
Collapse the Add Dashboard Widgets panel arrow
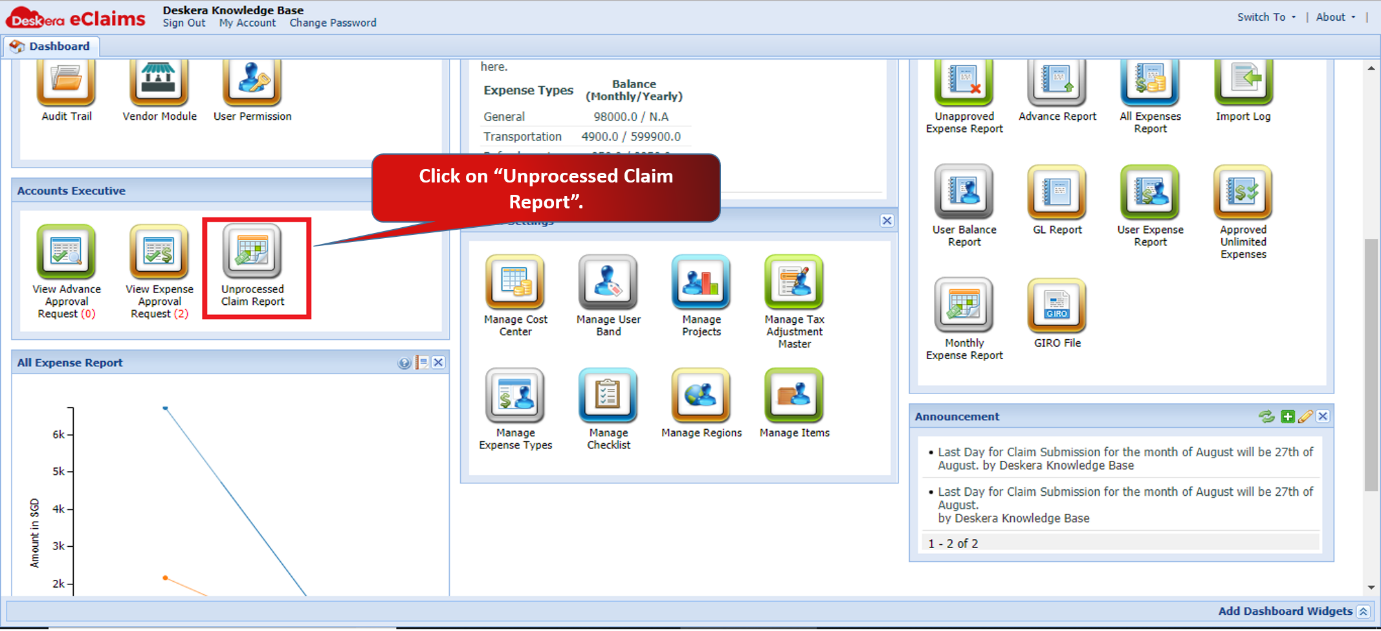coord(1363,611)
